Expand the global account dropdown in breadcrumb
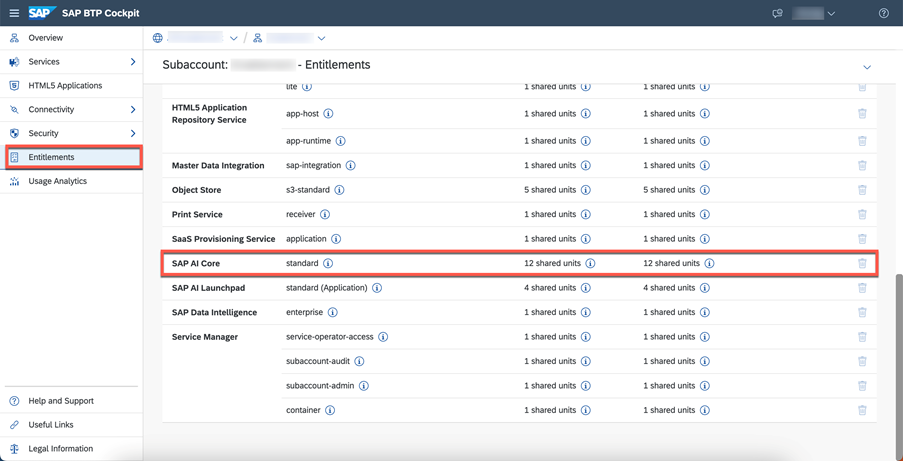This screenshot has width=903, height=461. (x=233, y=39)
